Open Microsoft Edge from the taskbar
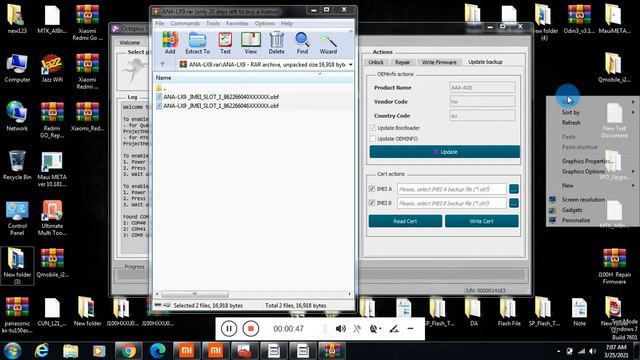 (158, 351)
